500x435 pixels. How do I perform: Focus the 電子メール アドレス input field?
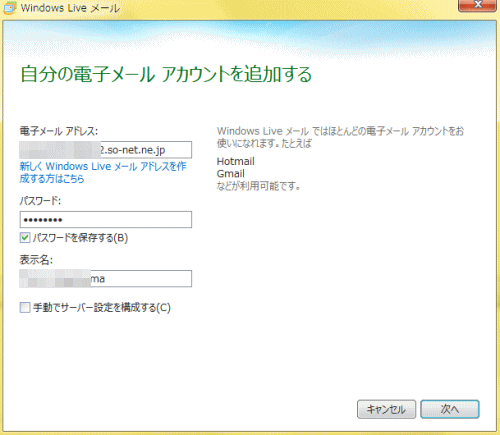coord(106,150)
